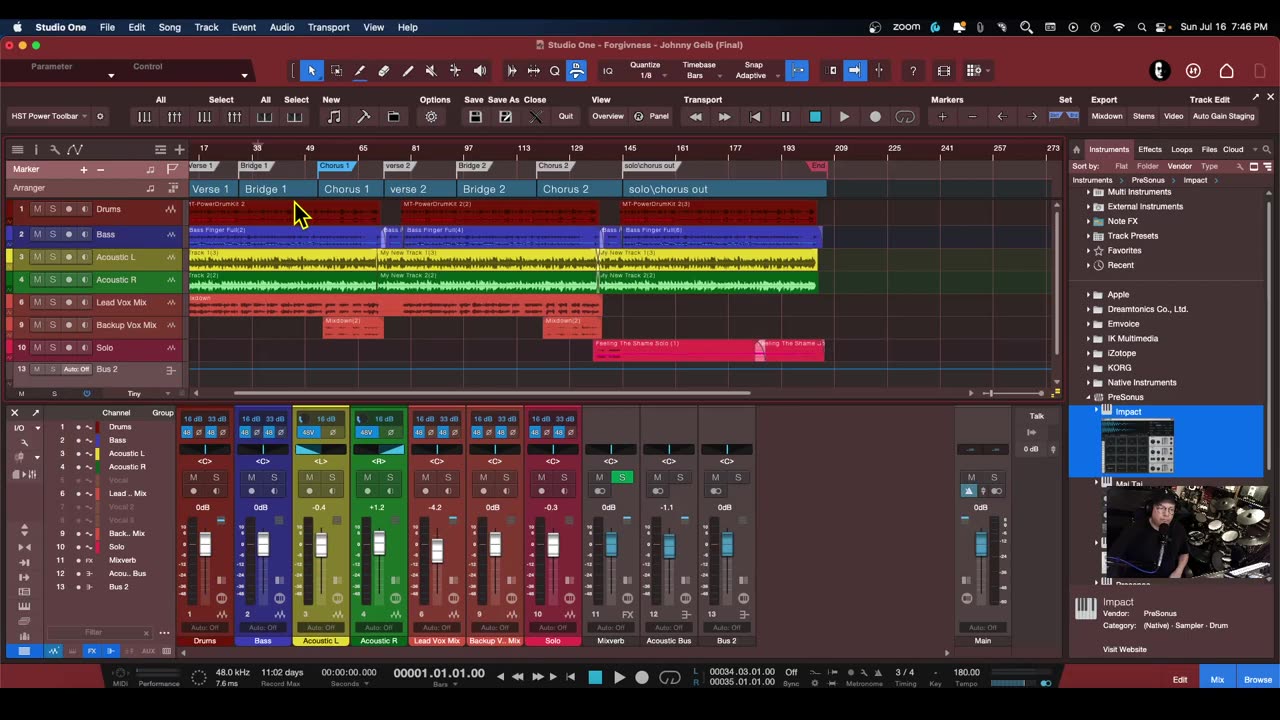Remove marker with minus in Marker row
The width and height of the screenshot is (1280, 720).
(x=100, y=169)
